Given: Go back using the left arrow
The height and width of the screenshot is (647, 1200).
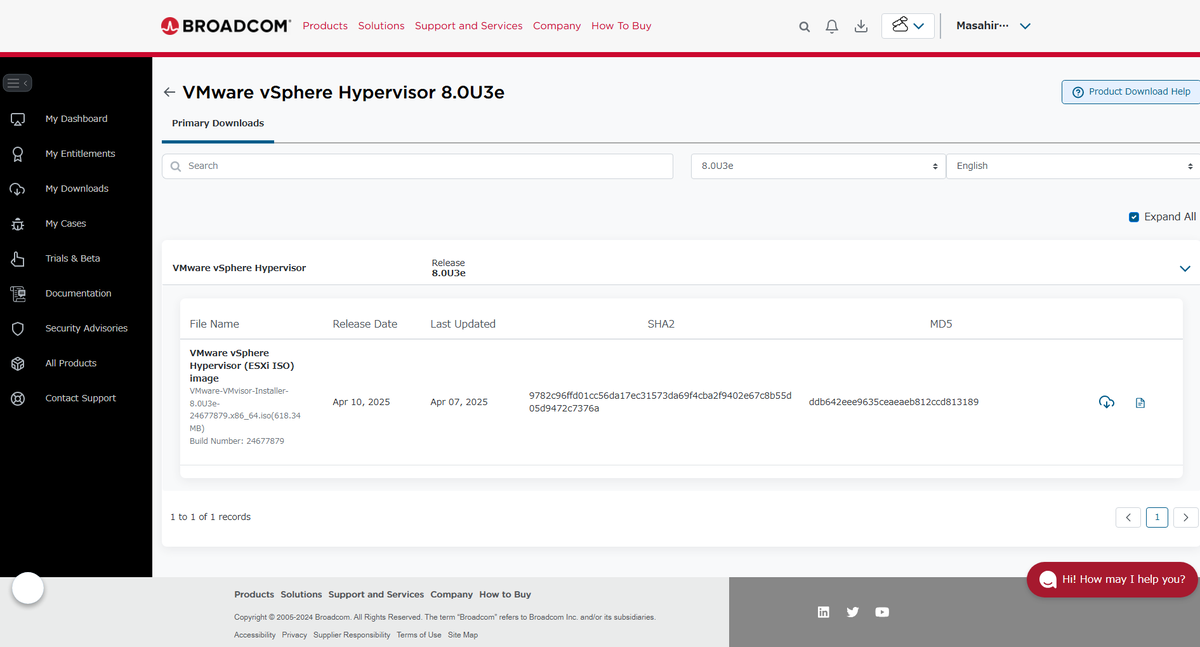Looking at the screenshot, I should (169, 92).
